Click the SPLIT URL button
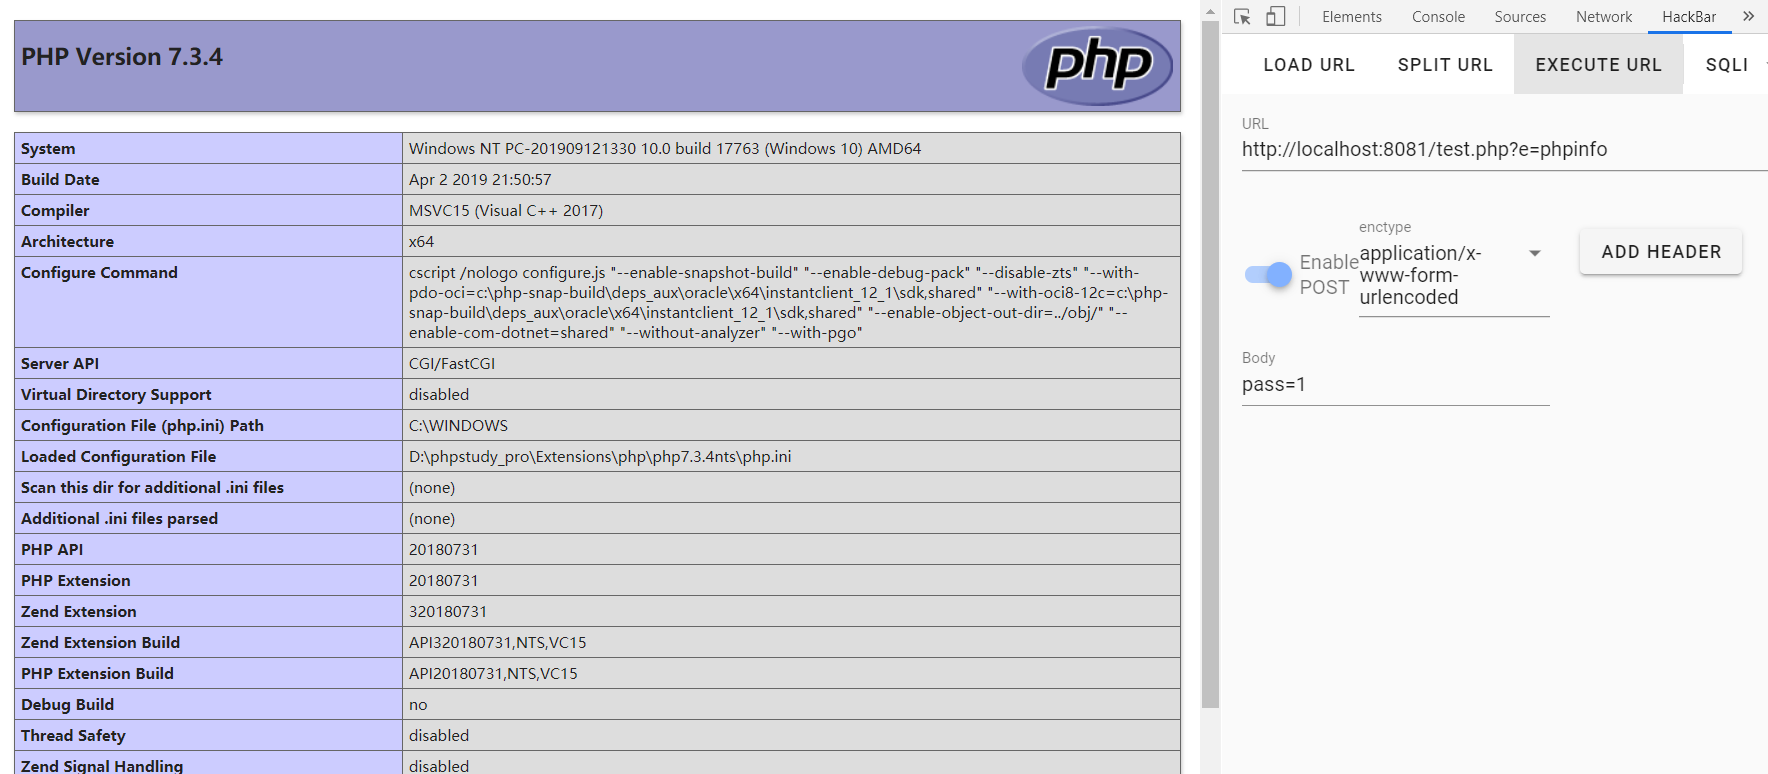 1445,65
